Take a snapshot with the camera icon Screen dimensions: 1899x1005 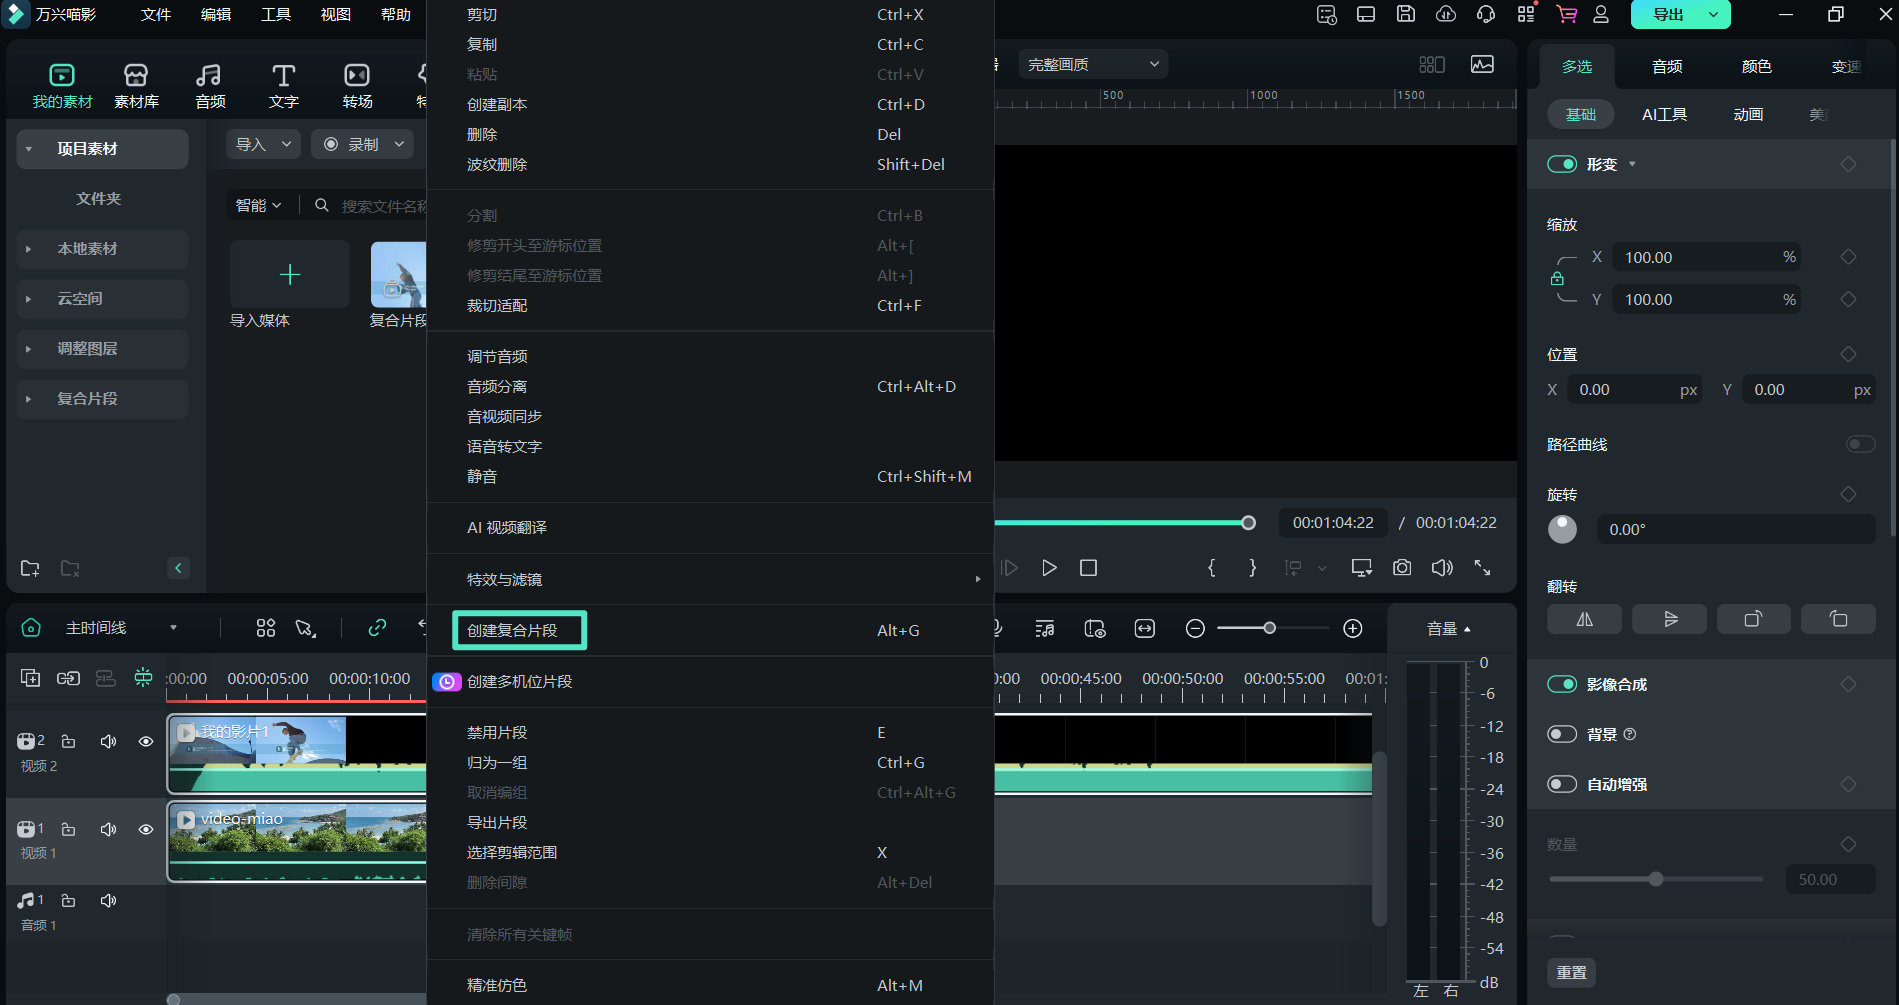[x=1401, y=567]
